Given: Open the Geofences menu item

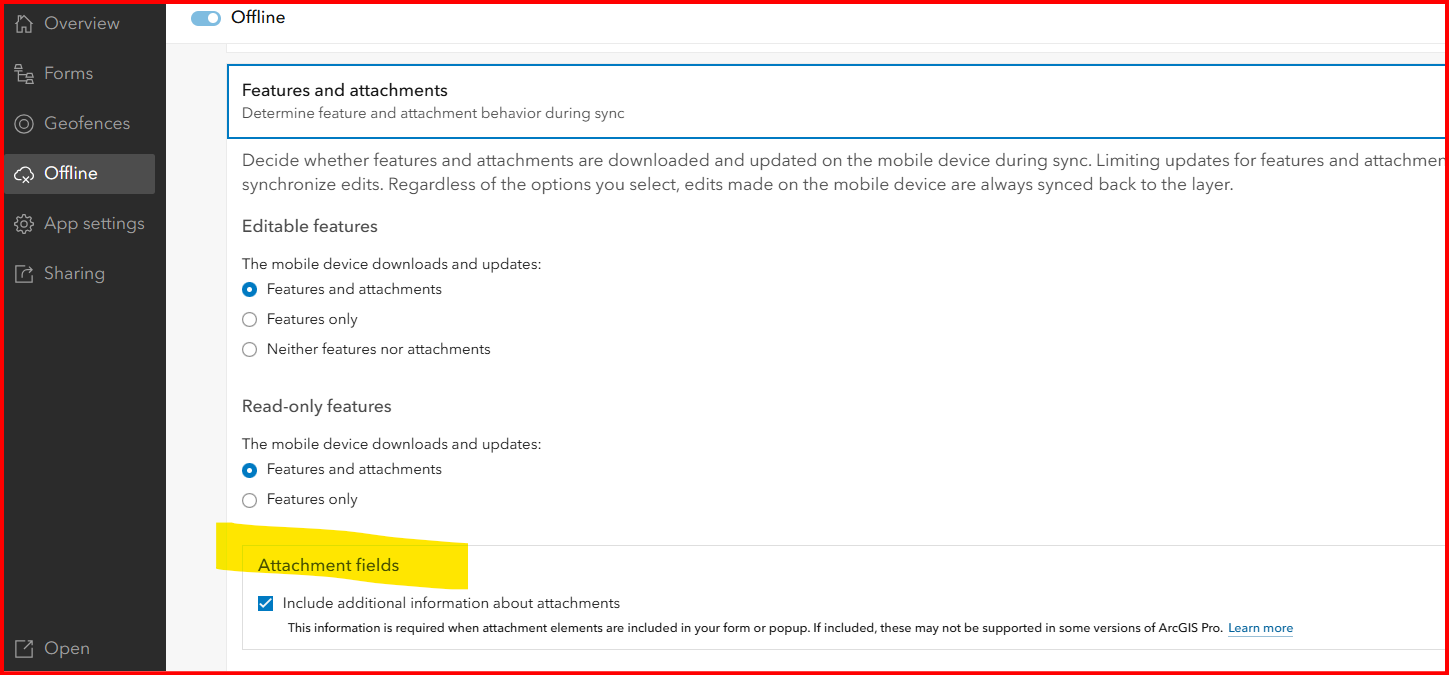Looking at the screenshot, I should point(79,123).
